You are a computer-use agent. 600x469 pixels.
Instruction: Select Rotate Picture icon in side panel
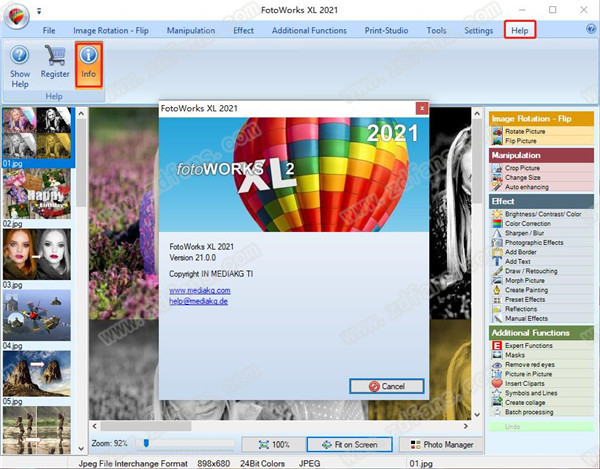coord(497,131)
